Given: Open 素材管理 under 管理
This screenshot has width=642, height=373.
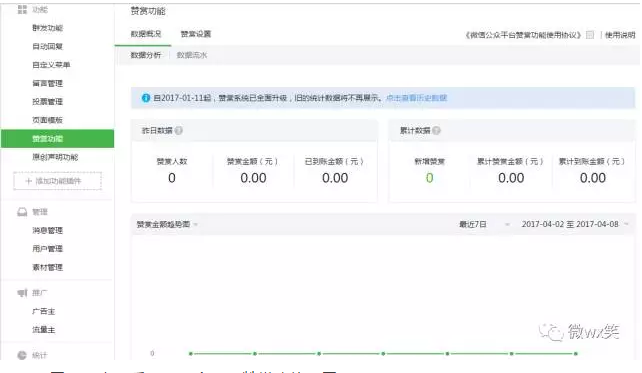Looking at the screenshot, I should (x=47, y=267).
